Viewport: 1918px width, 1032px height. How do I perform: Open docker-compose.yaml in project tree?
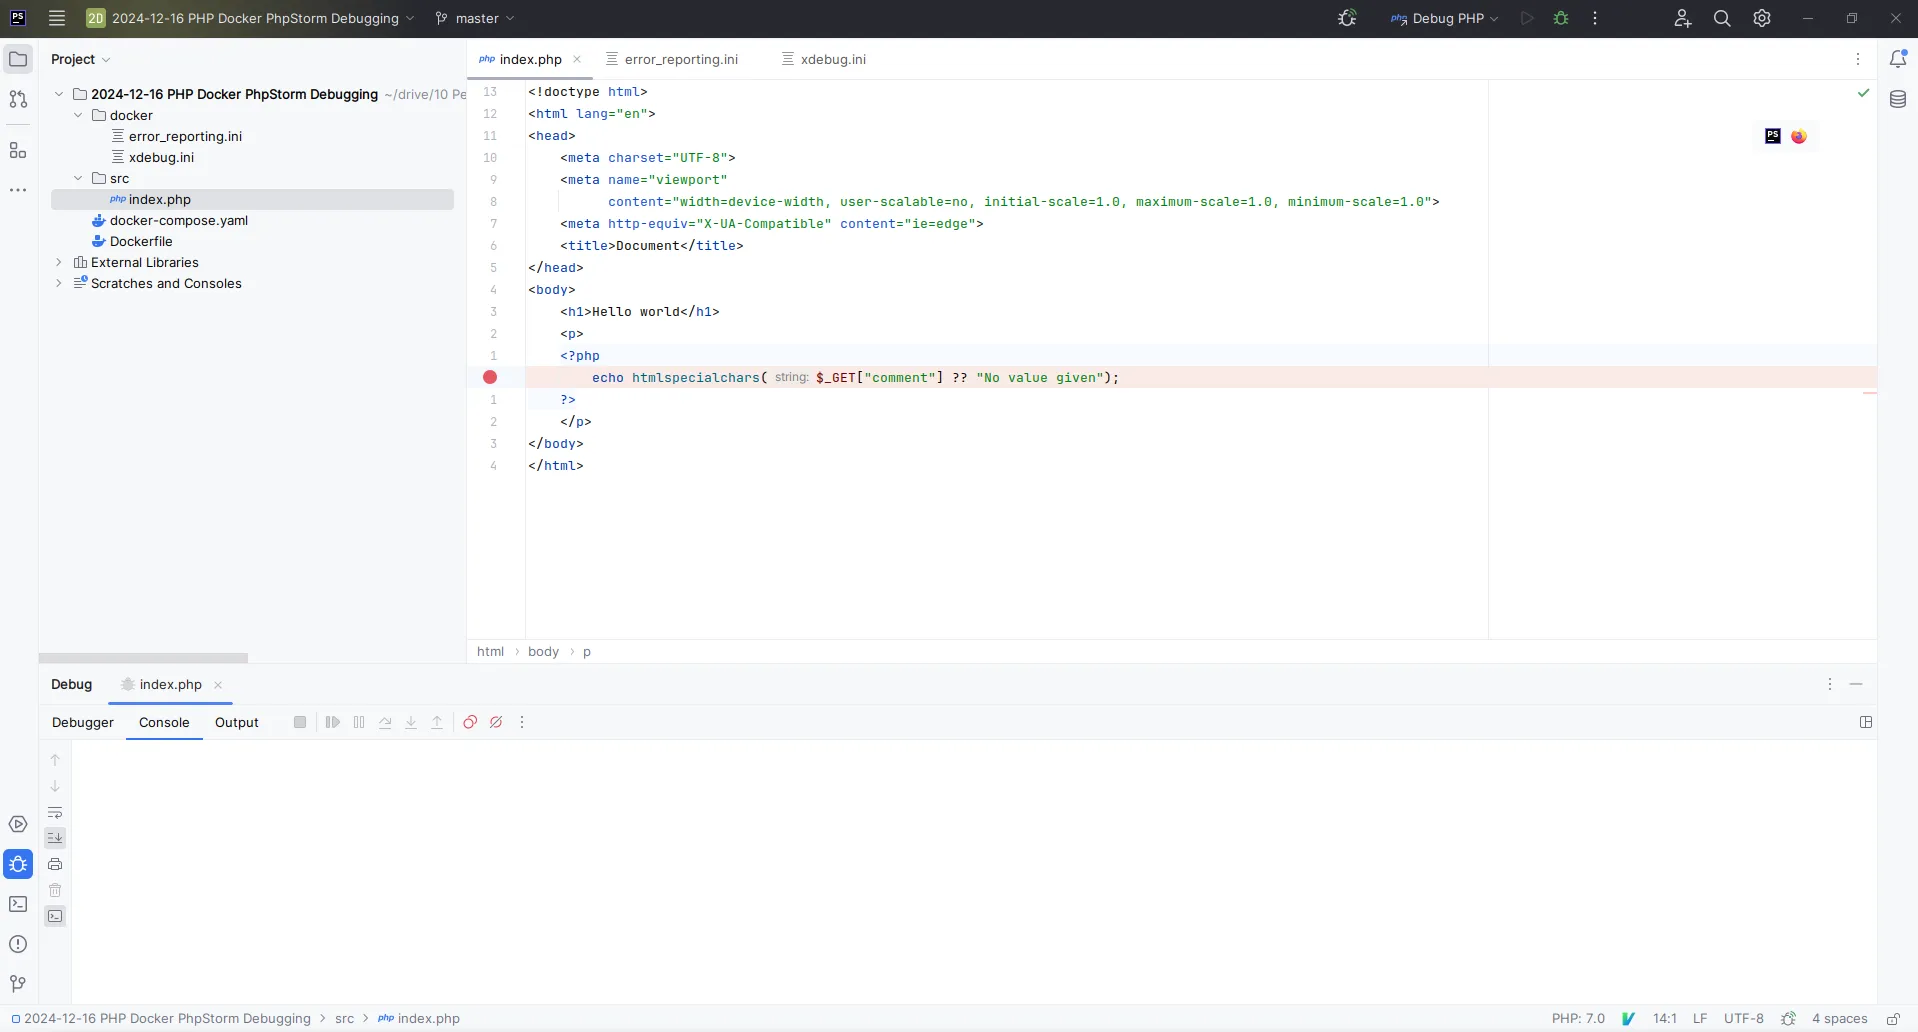[178, 220]
